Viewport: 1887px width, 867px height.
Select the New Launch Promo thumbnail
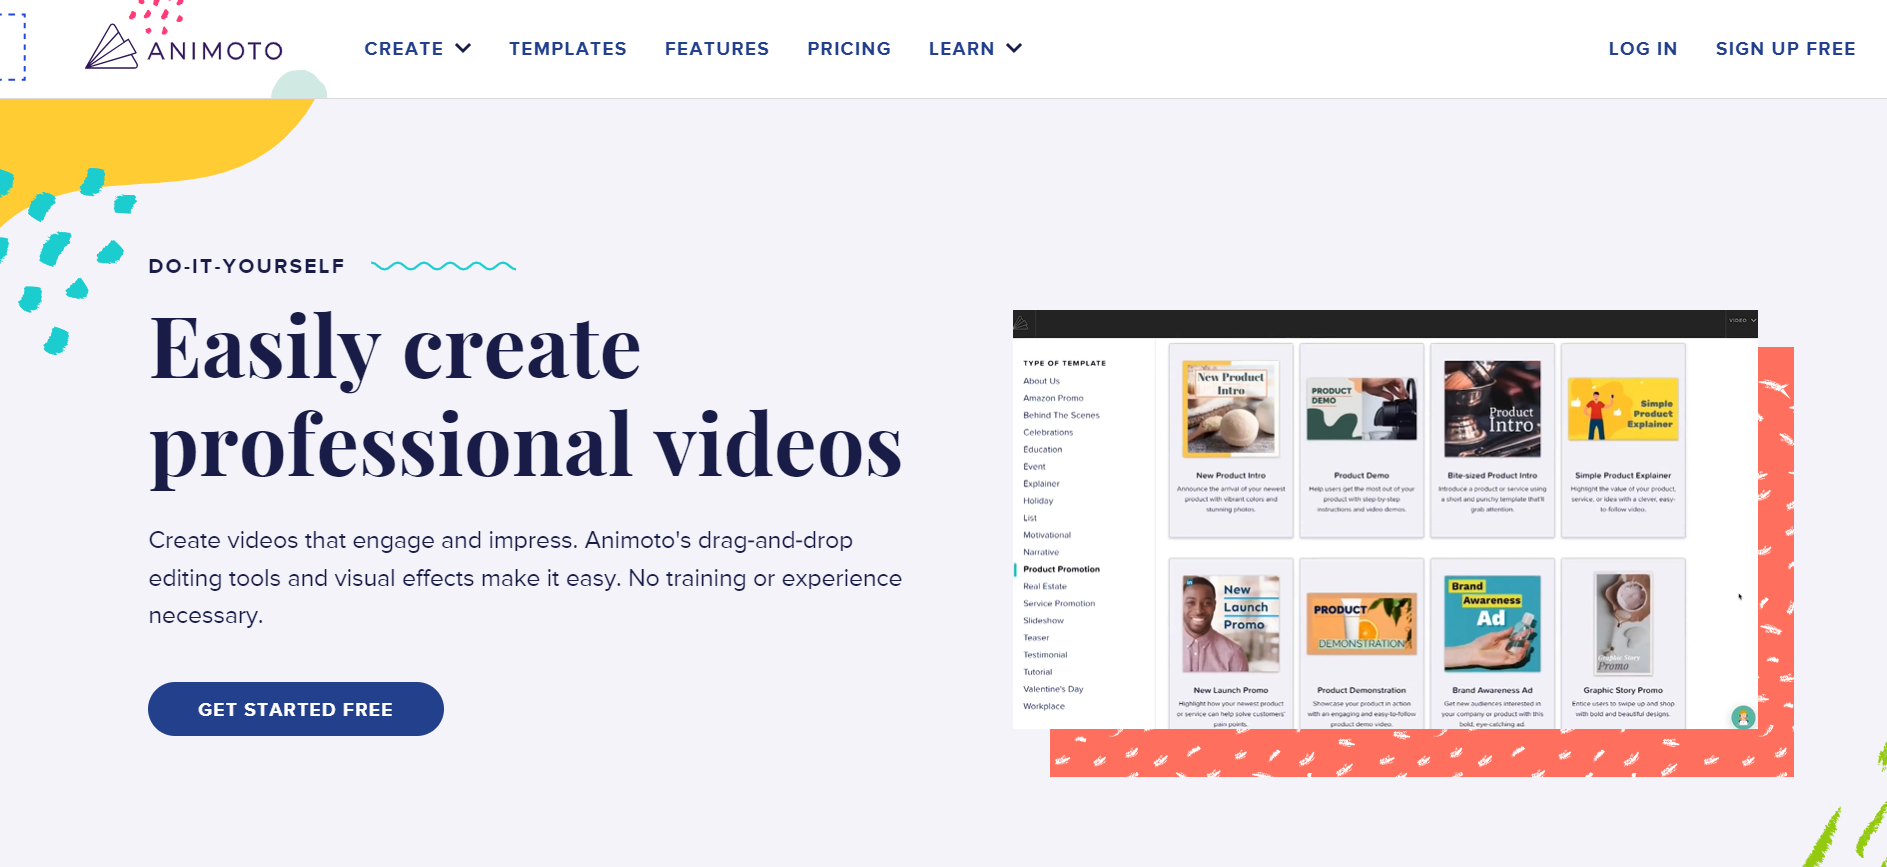pyautogui.click(x=1231, y=623)
